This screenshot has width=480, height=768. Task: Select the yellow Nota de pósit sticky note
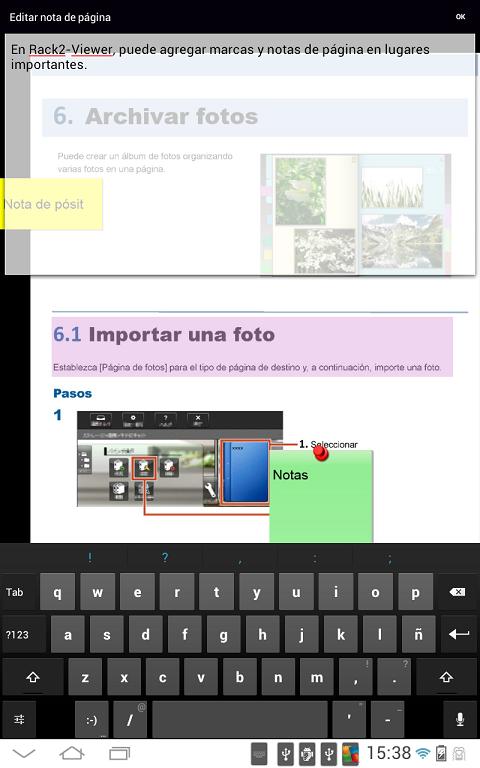51,204
